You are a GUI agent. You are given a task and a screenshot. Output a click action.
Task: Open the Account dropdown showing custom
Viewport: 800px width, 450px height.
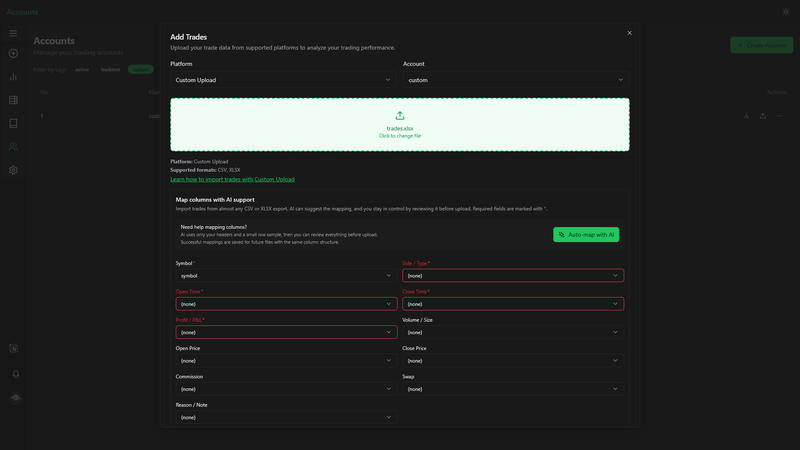[x=516, y=80]
